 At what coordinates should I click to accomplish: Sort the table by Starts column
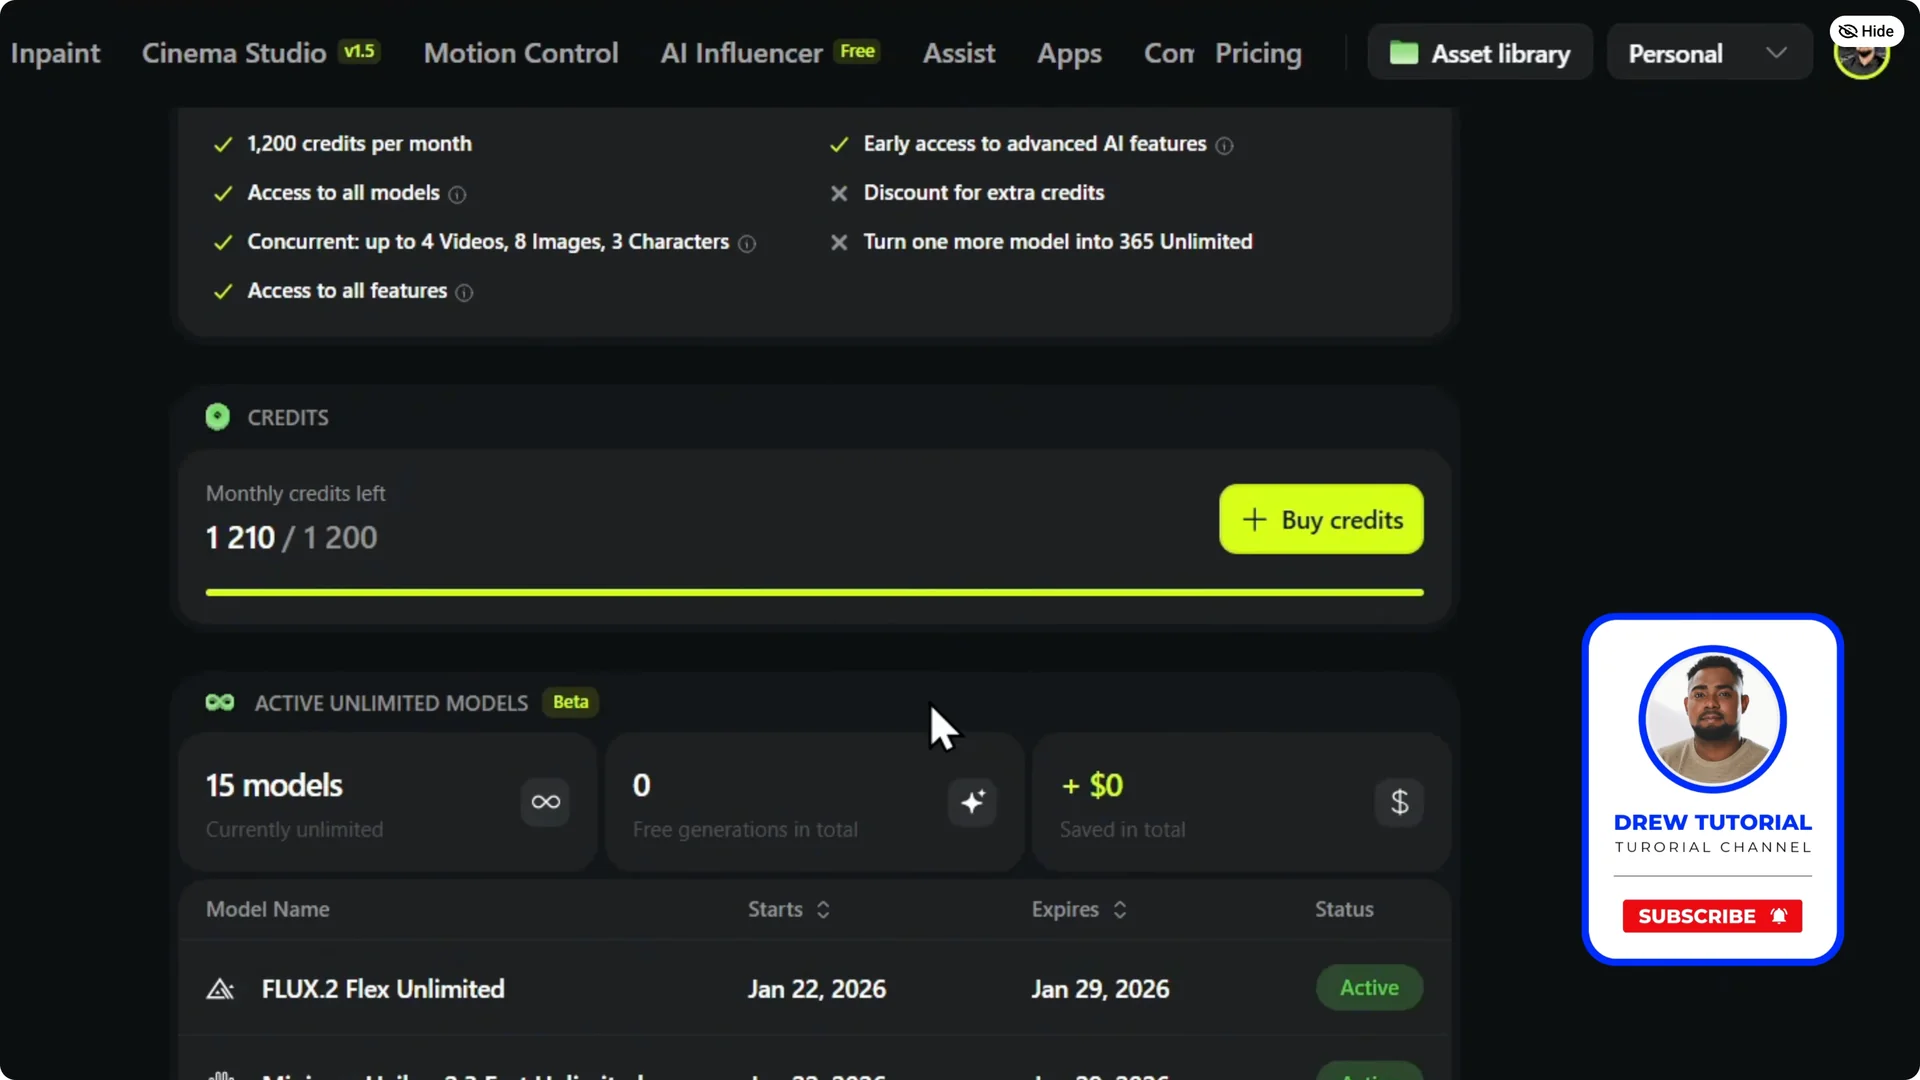tap(823, 910)
